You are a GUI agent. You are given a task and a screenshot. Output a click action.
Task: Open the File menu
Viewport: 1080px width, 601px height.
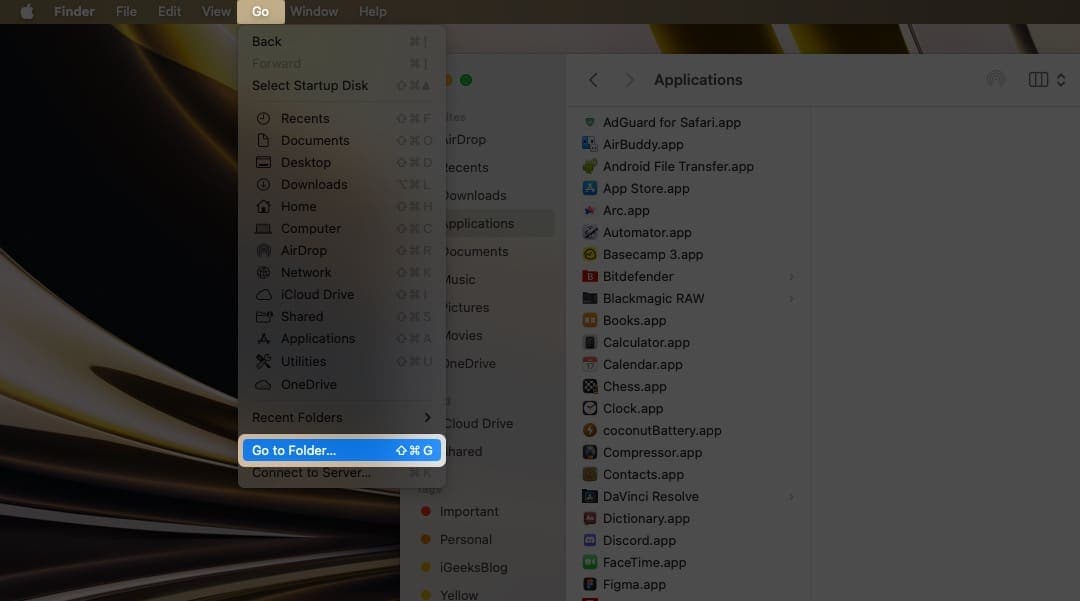(126, 12)
